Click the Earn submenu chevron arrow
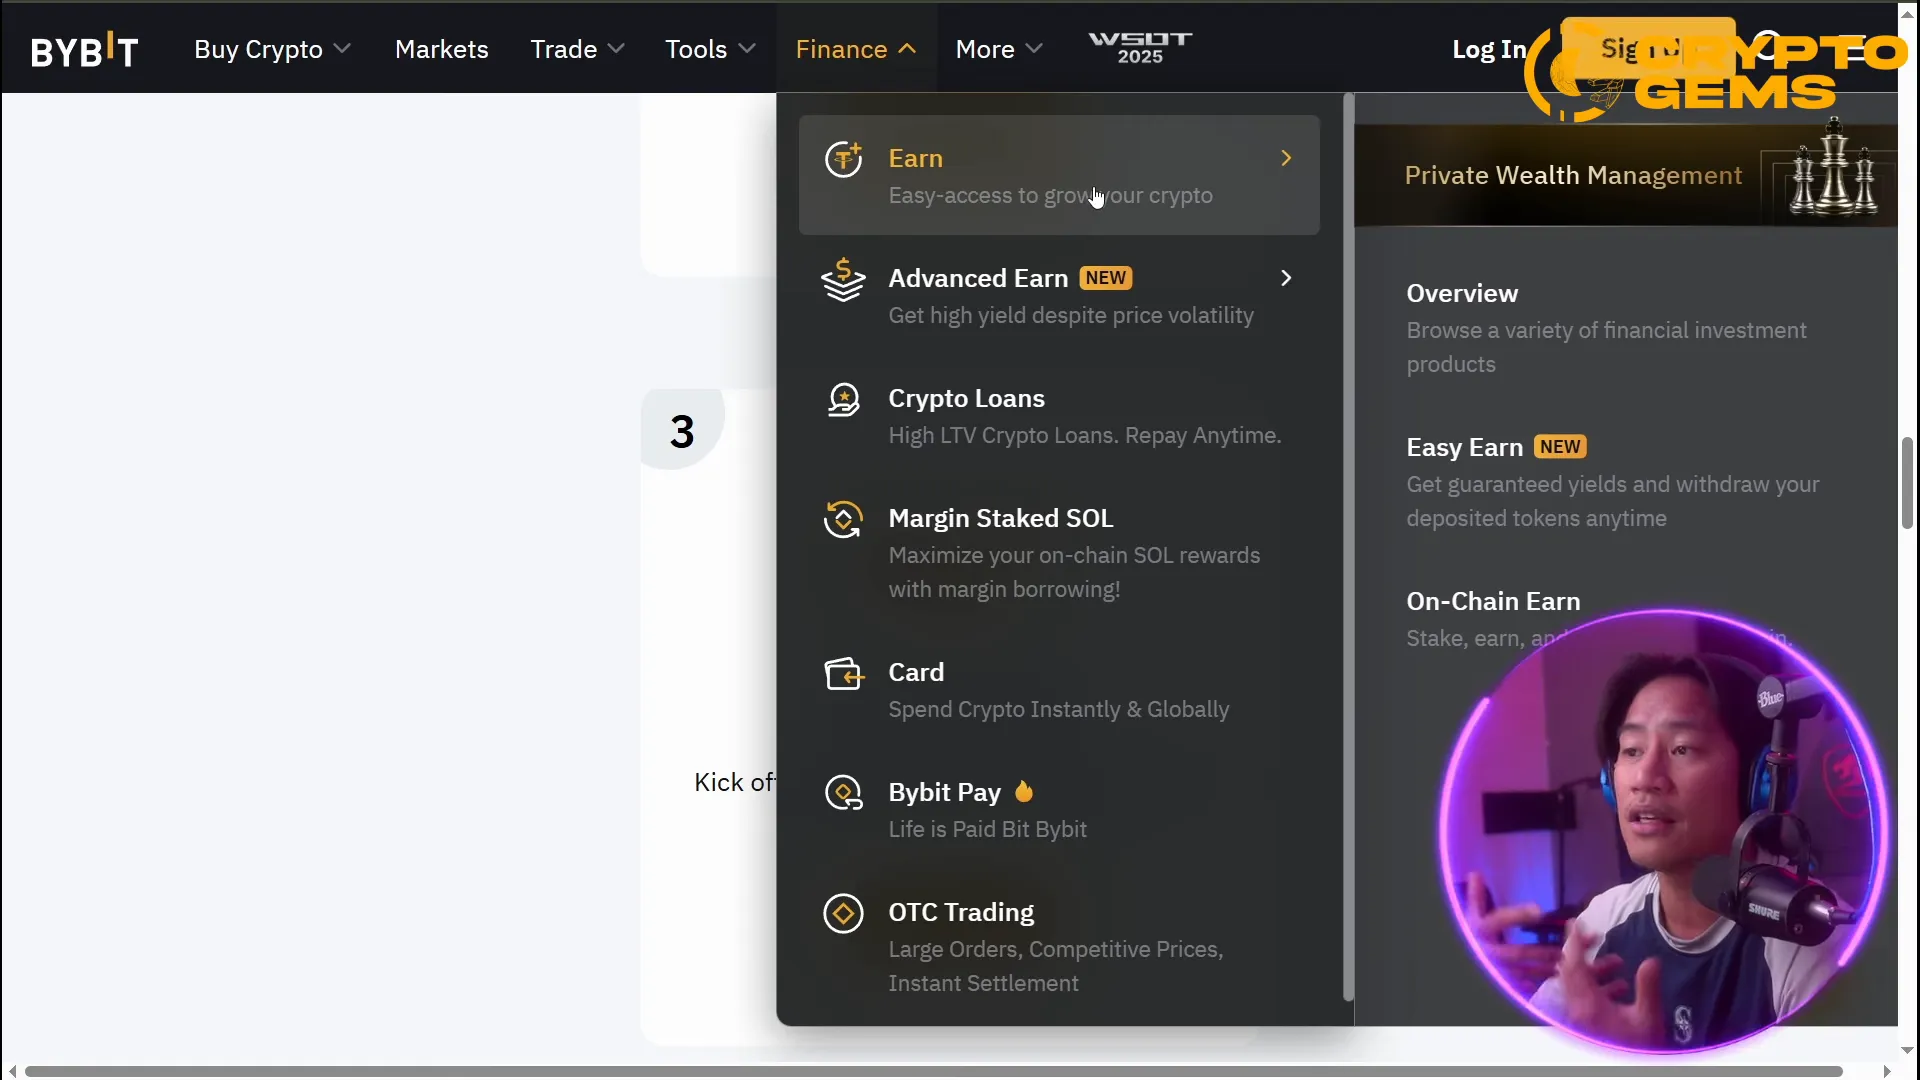The width and height of the screenshot is (1920, 1080). pyautogui.click(x=1286, y=158)
